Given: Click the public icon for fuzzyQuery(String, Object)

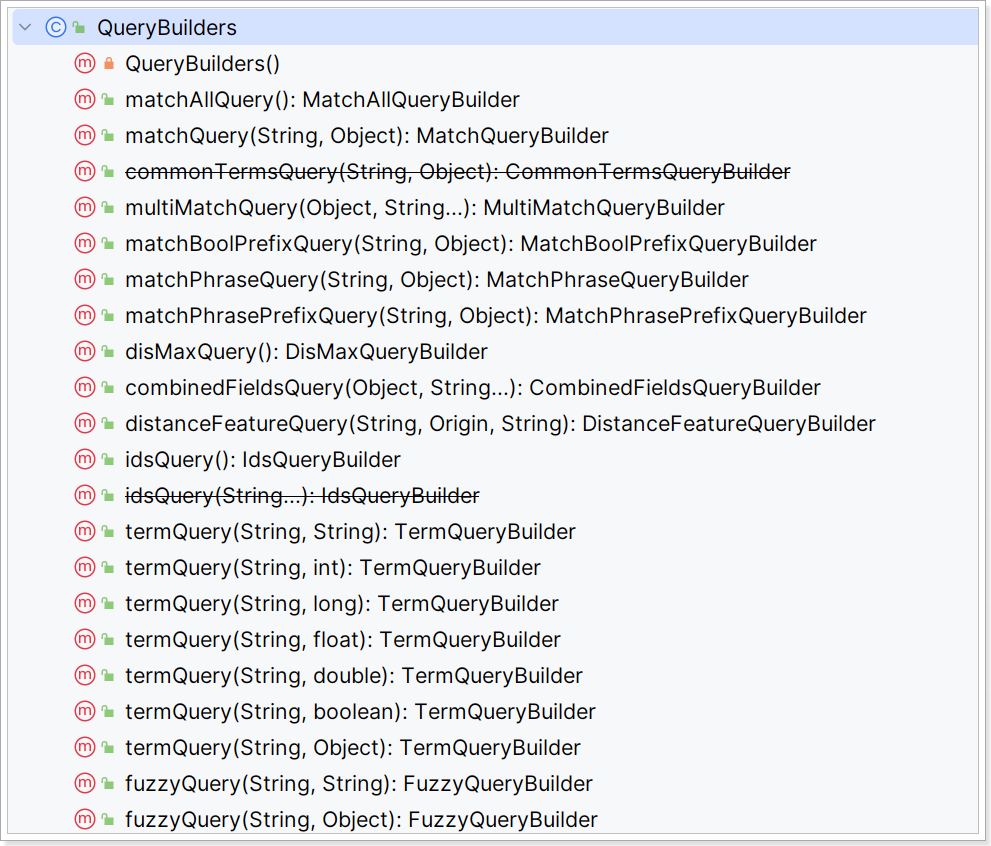Looking at the screenshot, I should (109, 819).
